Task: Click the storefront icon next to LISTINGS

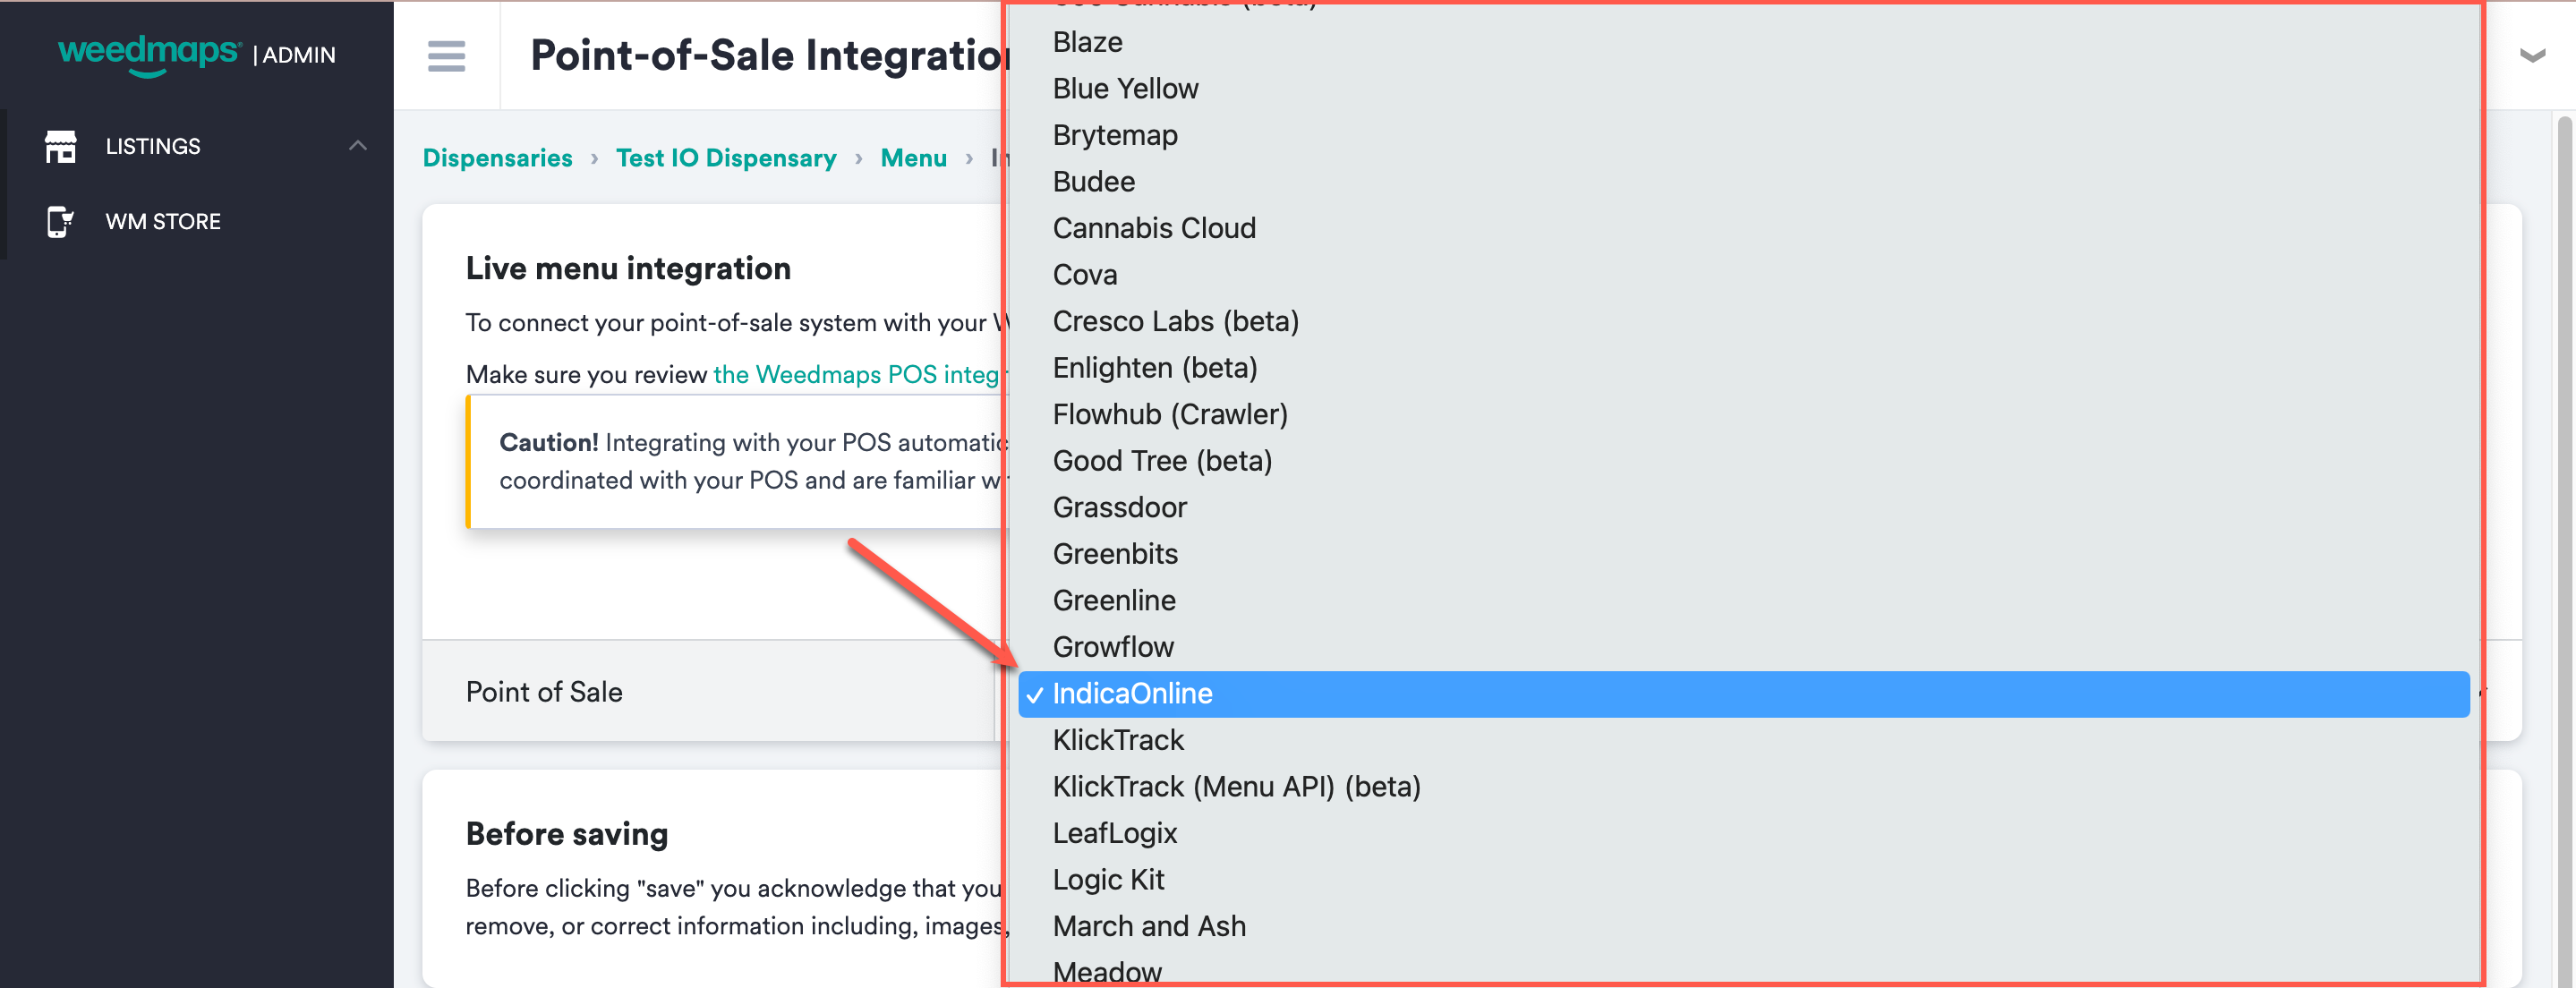Action: (61, 146)
